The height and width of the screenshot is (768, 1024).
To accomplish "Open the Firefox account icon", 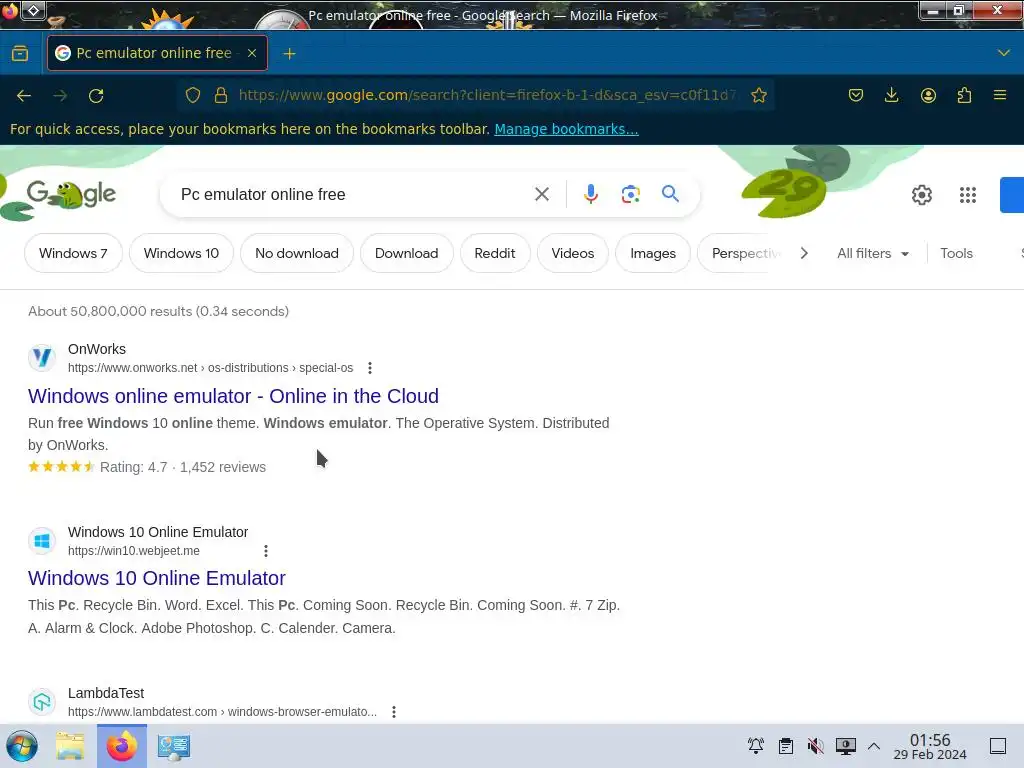I will click(x=928, y=95).
